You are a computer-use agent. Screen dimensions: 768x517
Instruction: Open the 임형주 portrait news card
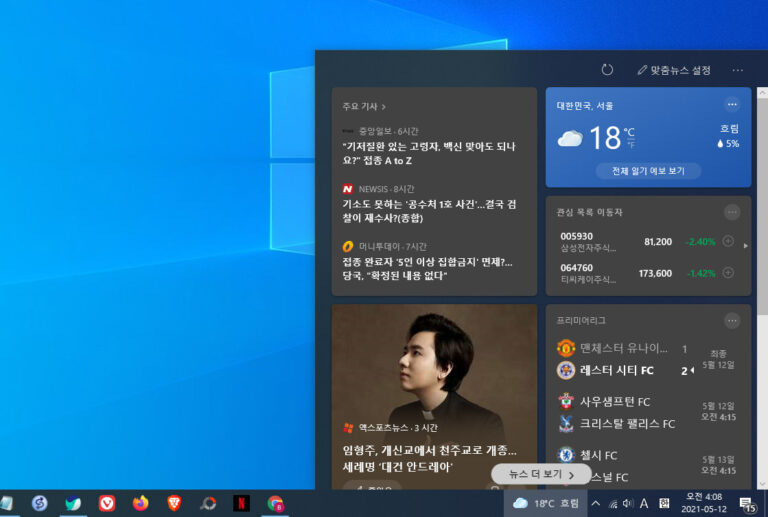(434, 397)
